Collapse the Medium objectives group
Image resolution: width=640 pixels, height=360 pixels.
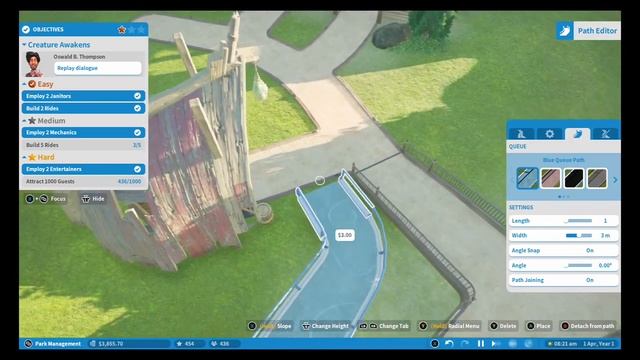pos(24,121)
